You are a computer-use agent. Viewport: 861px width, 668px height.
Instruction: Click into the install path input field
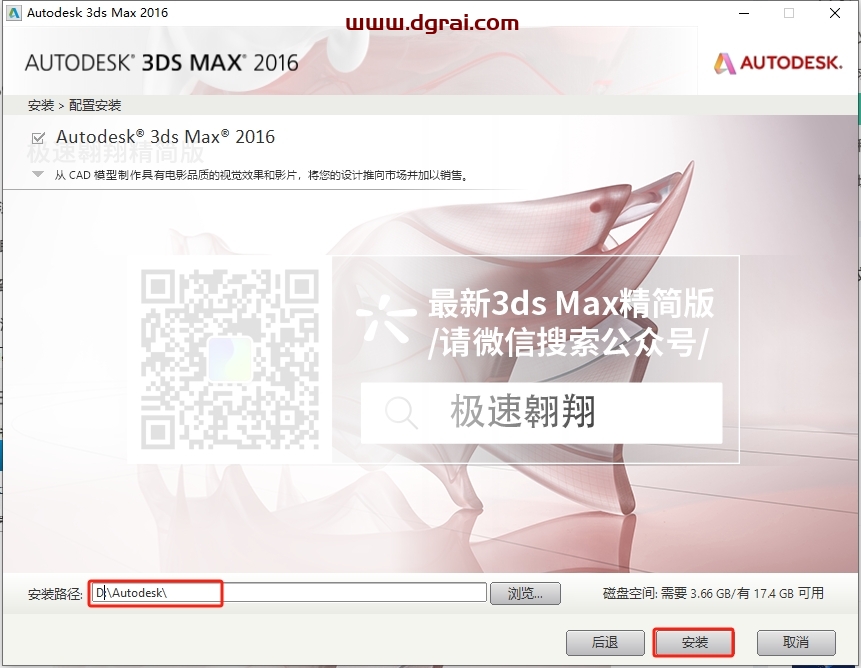(289, 593)
